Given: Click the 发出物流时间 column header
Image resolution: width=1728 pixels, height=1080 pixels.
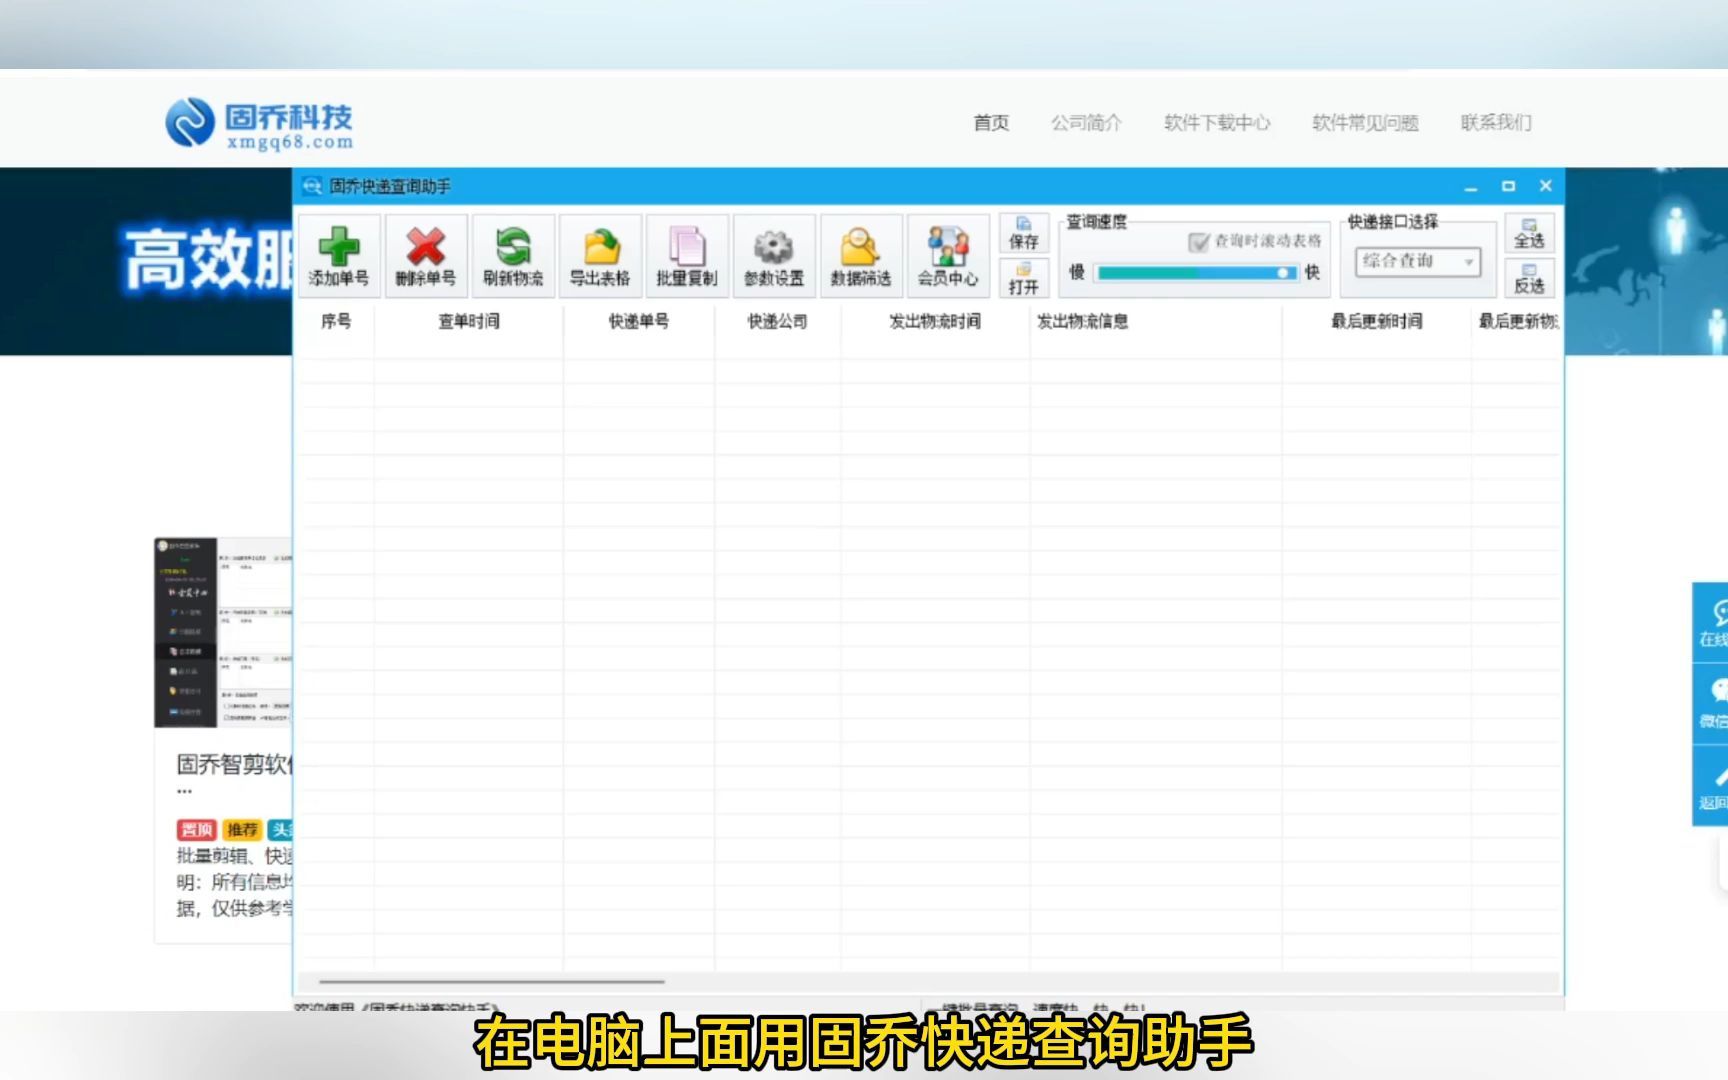Looking at the screenshot, I should (935, 321).
